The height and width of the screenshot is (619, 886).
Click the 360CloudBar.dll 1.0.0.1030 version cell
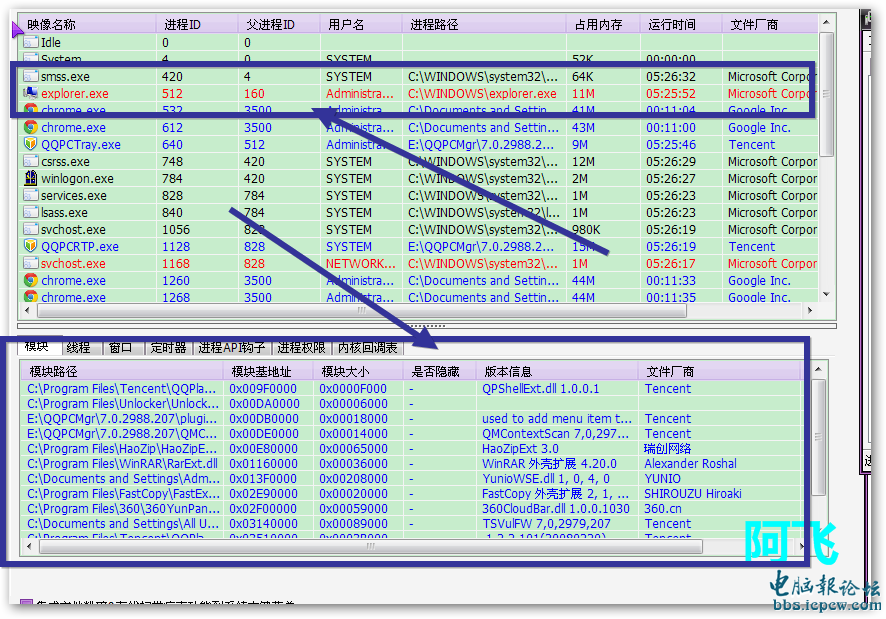click(555, 509)
